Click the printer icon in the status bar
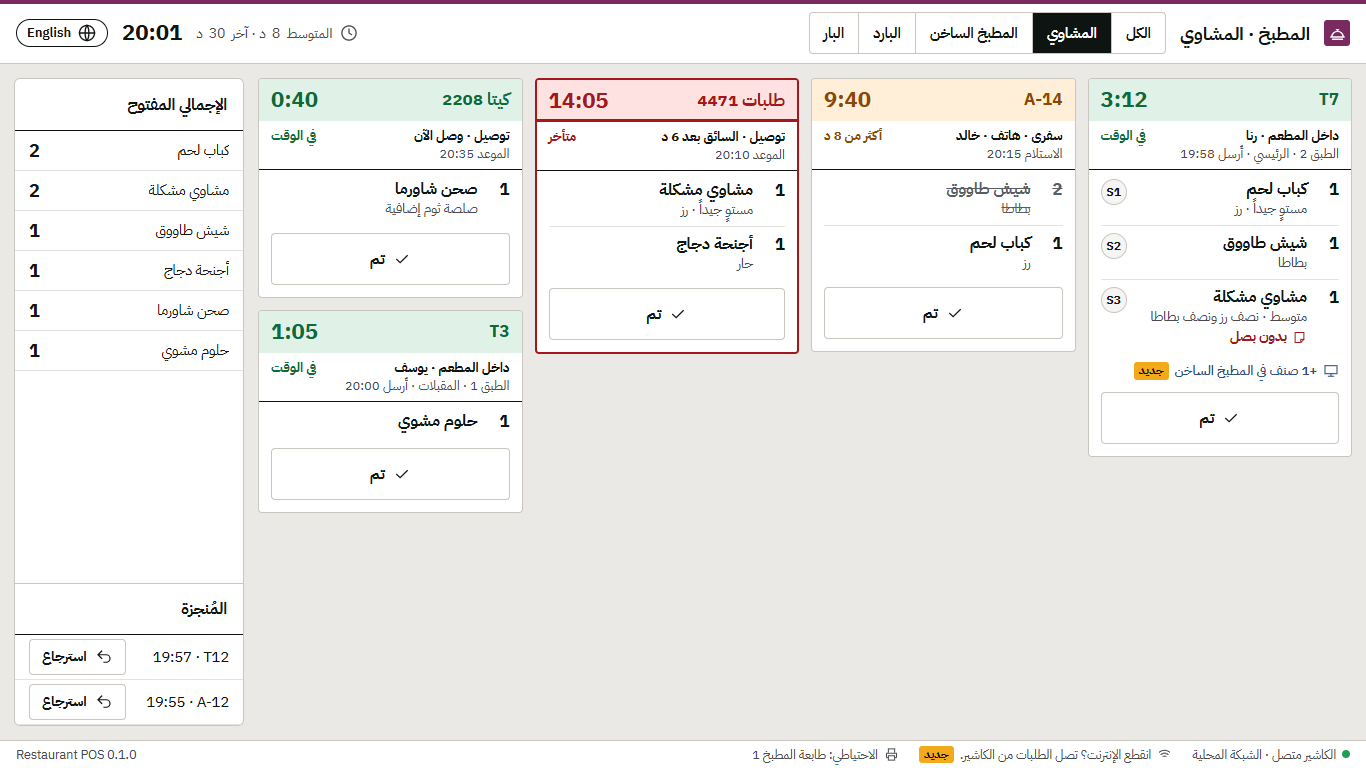Viewport: 1366px width, 768px height. tap(891, 755)
